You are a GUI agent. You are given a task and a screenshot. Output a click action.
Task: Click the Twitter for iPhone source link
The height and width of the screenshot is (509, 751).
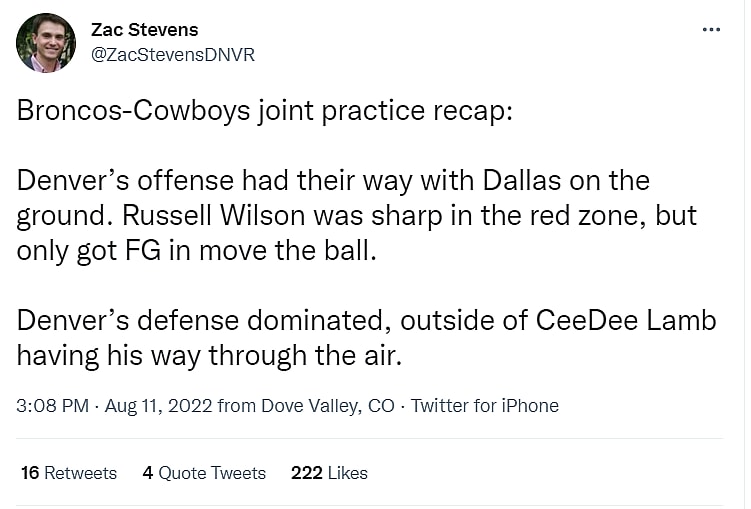click(x=485, y=406)
